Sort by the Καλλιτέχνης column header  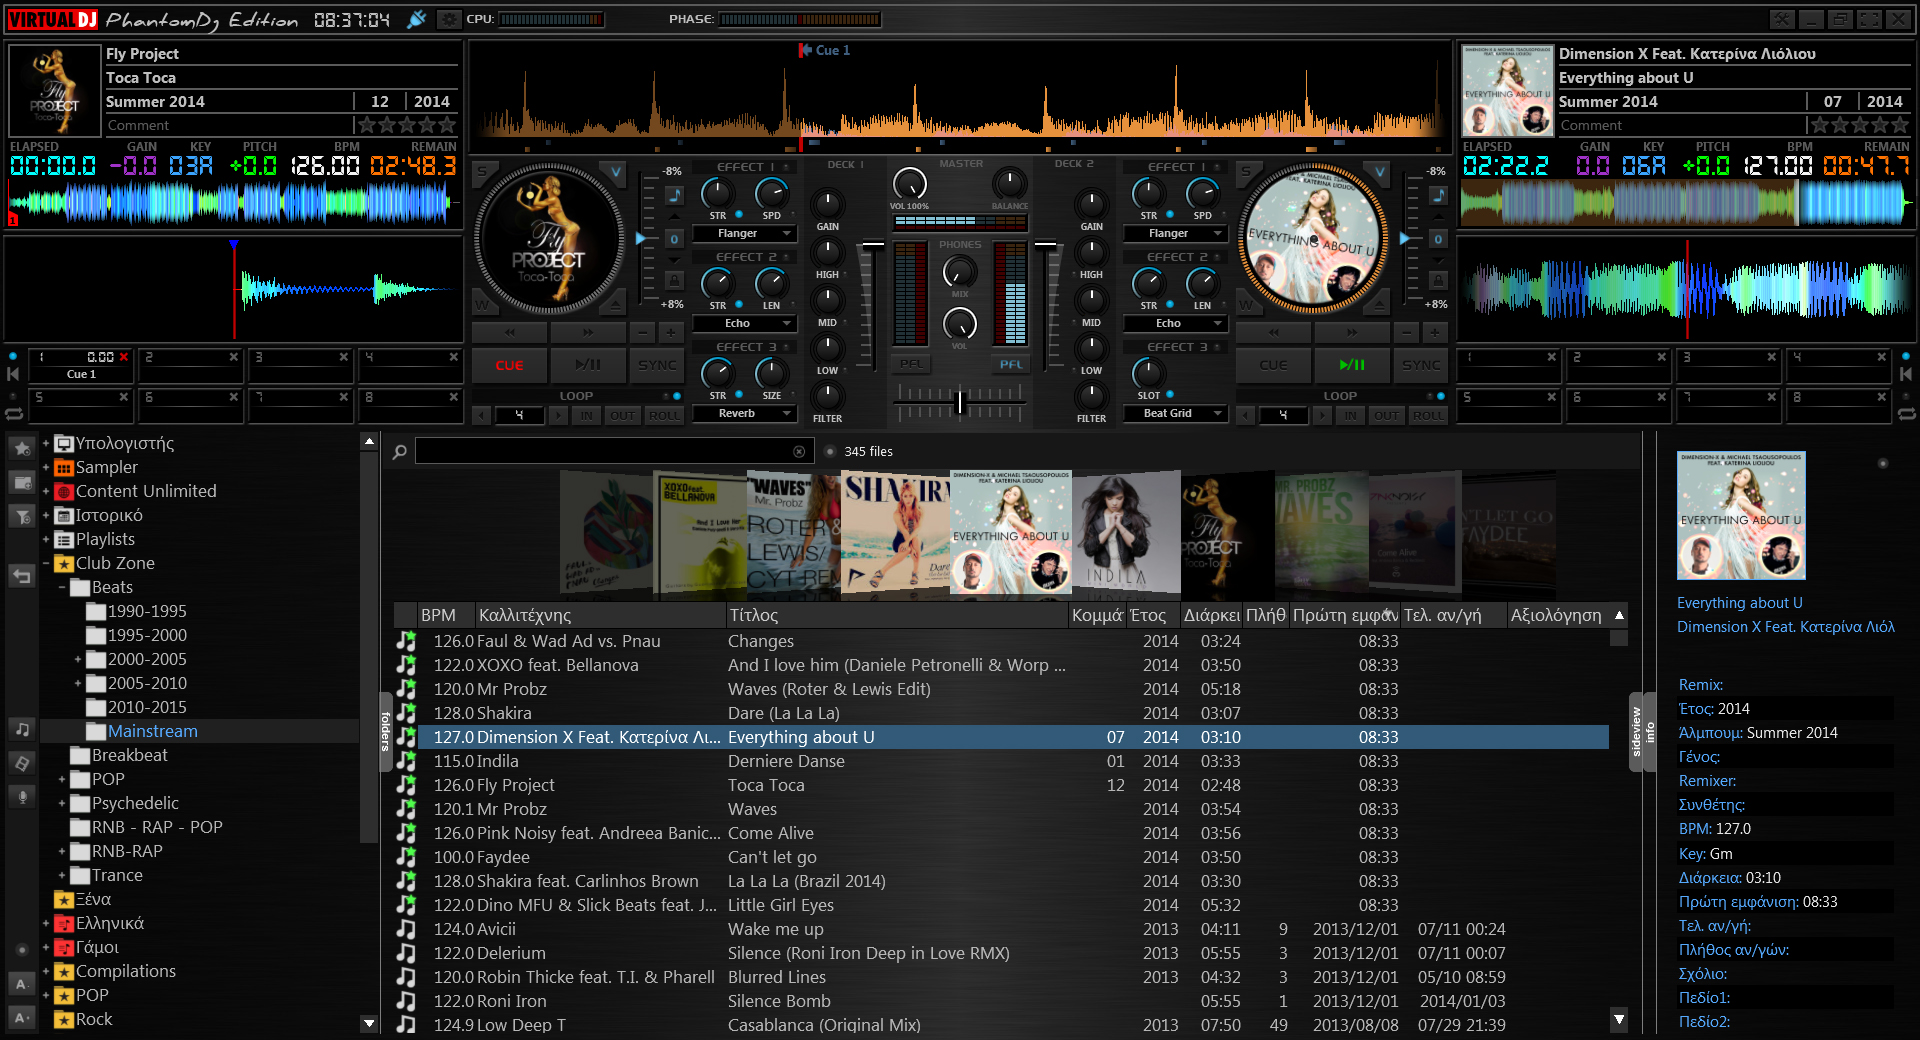(600, 615)
